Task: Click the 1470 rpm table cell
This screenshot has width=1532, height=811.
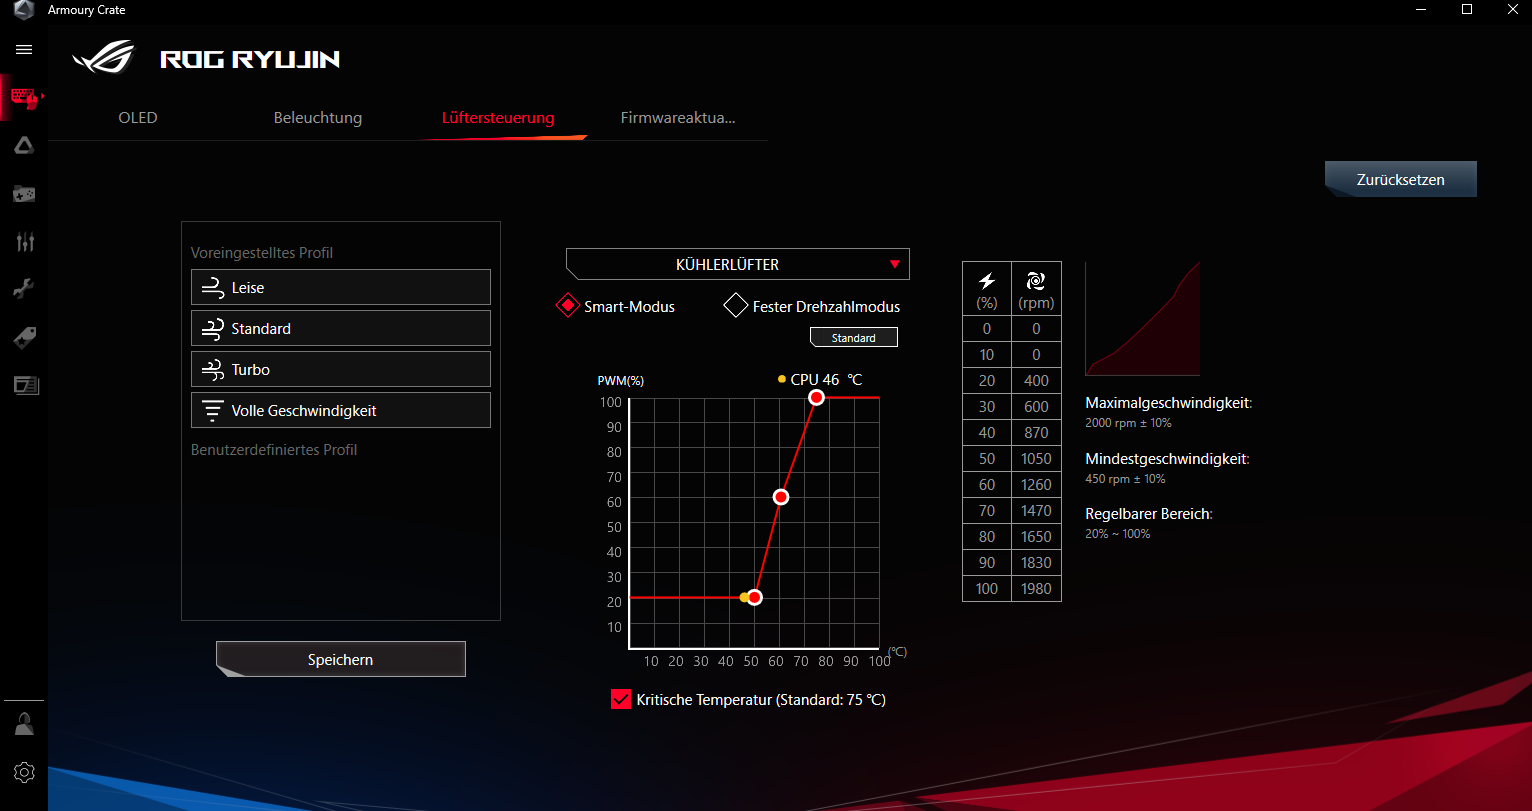Action: [x=1036, y=510]
